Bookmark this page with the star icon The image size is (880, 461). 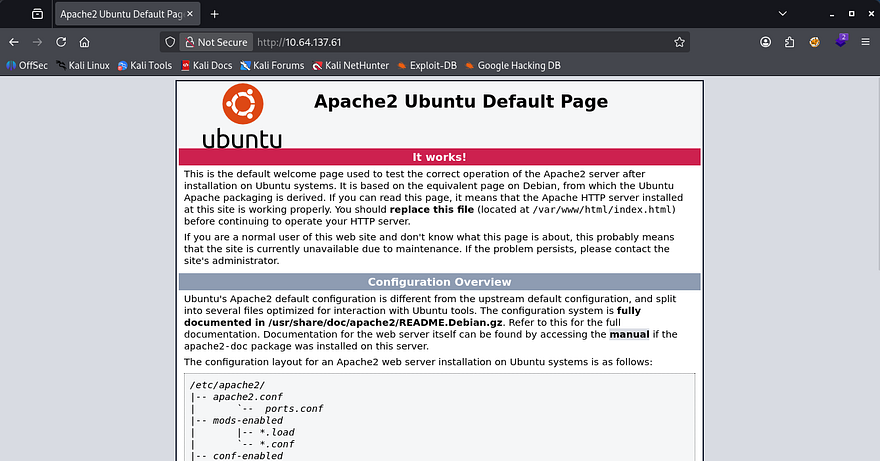click(x=679, y=42)
